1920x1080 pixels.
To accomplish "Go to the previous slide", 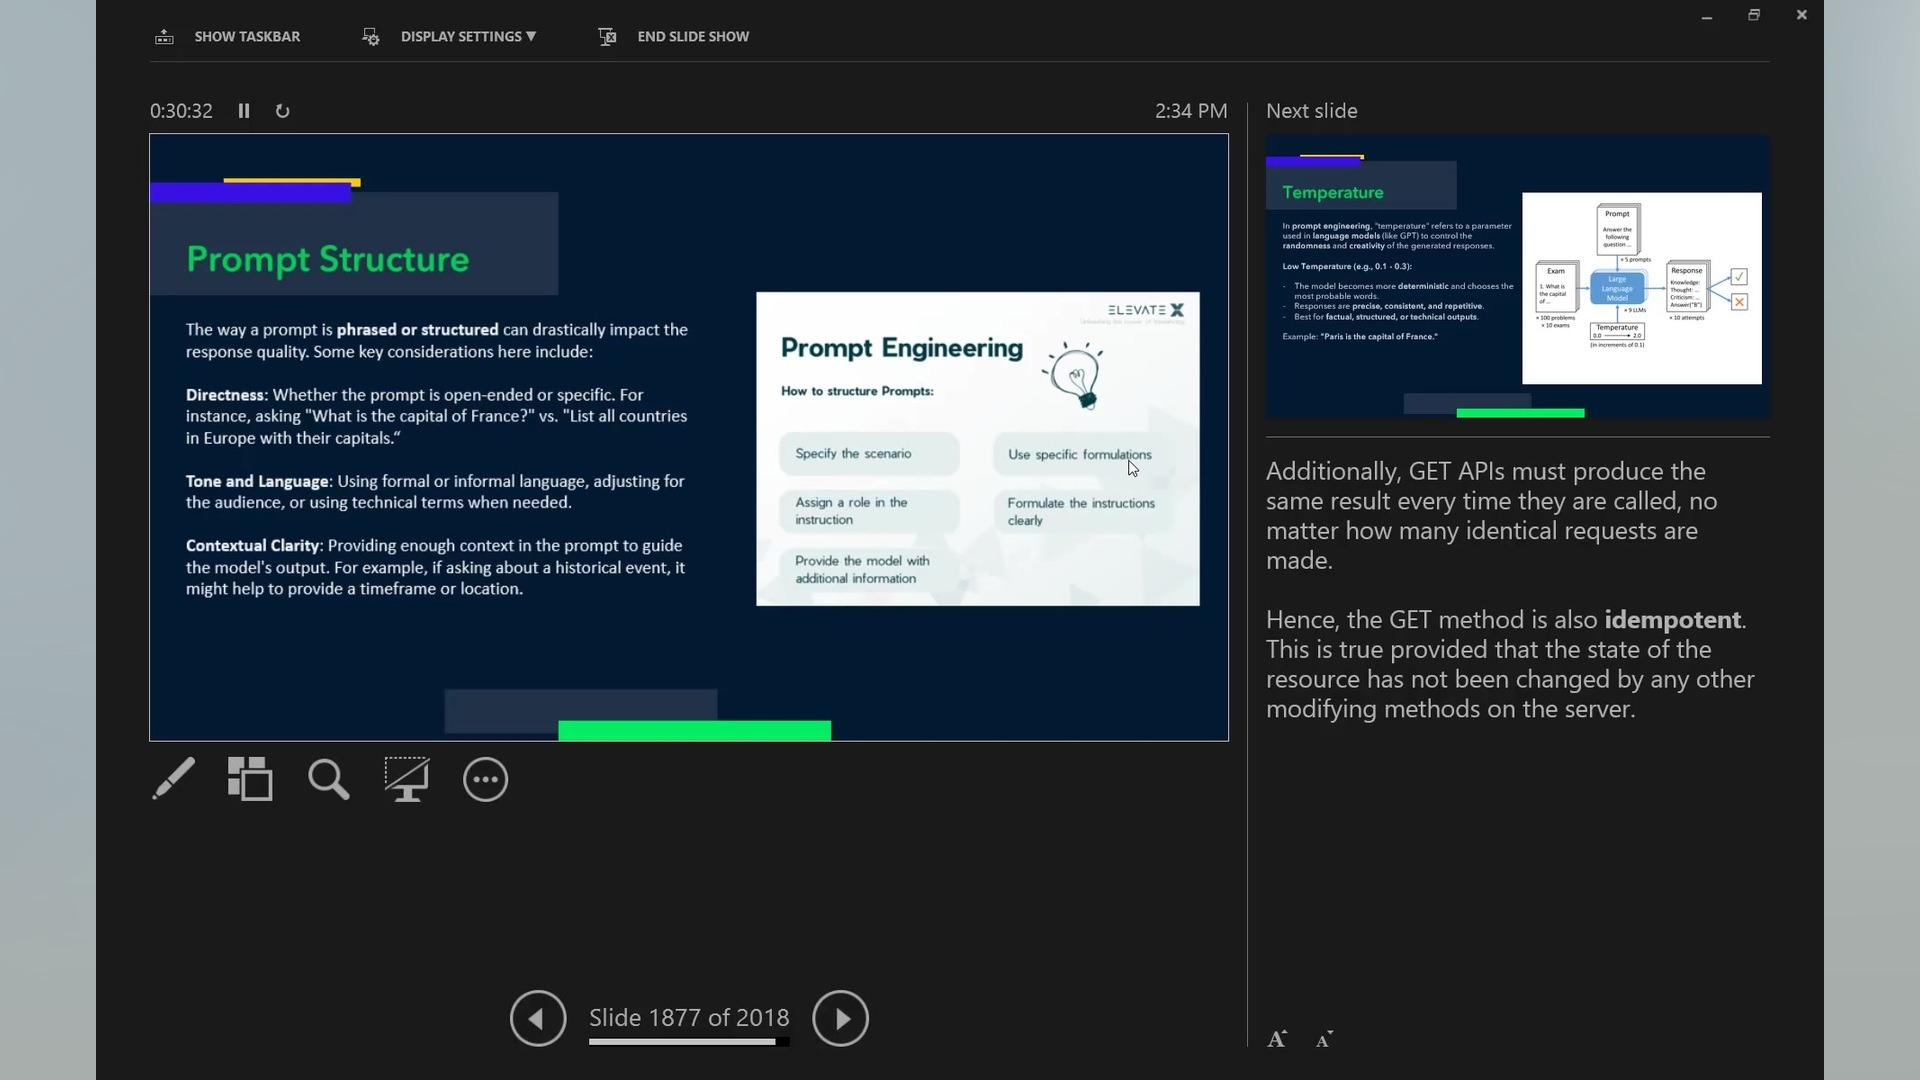I will tap(538, 1018).
